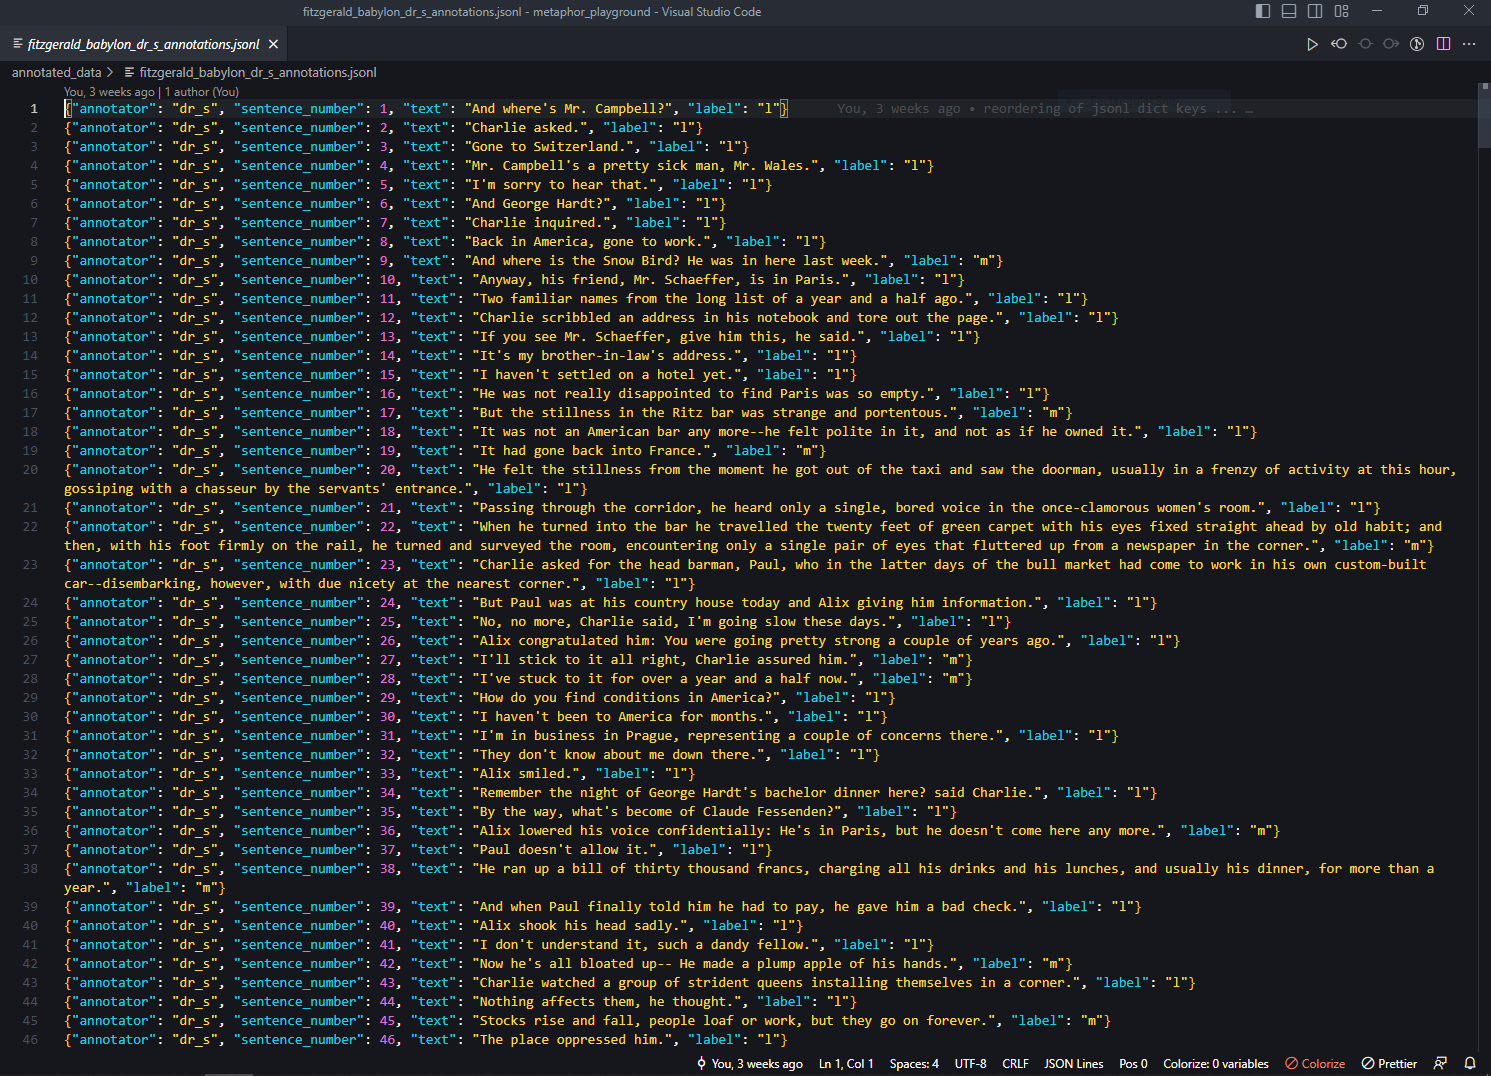The width and height of the screenshot is (1491, 1076).
Task: Click 'Colorize: 0 variables' status item
Action: coord(1215,1064)
